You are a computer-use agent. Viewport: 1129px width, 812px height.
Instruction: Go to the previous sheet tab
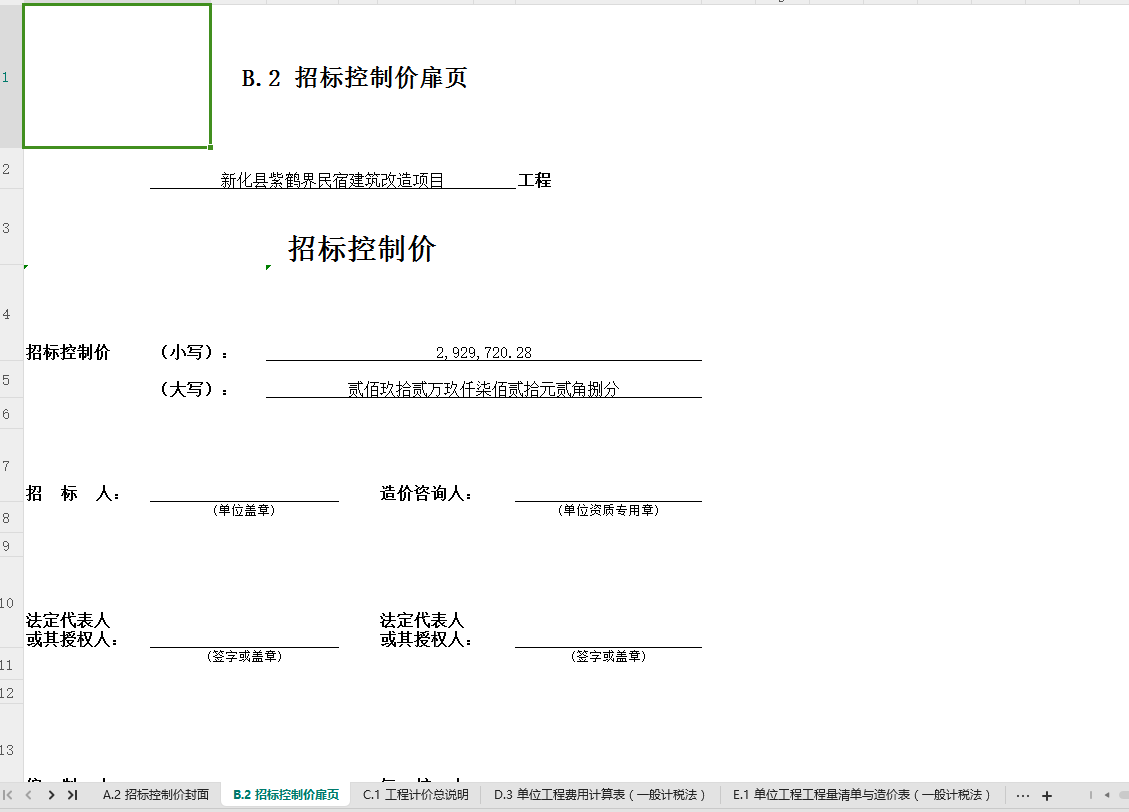29,795
